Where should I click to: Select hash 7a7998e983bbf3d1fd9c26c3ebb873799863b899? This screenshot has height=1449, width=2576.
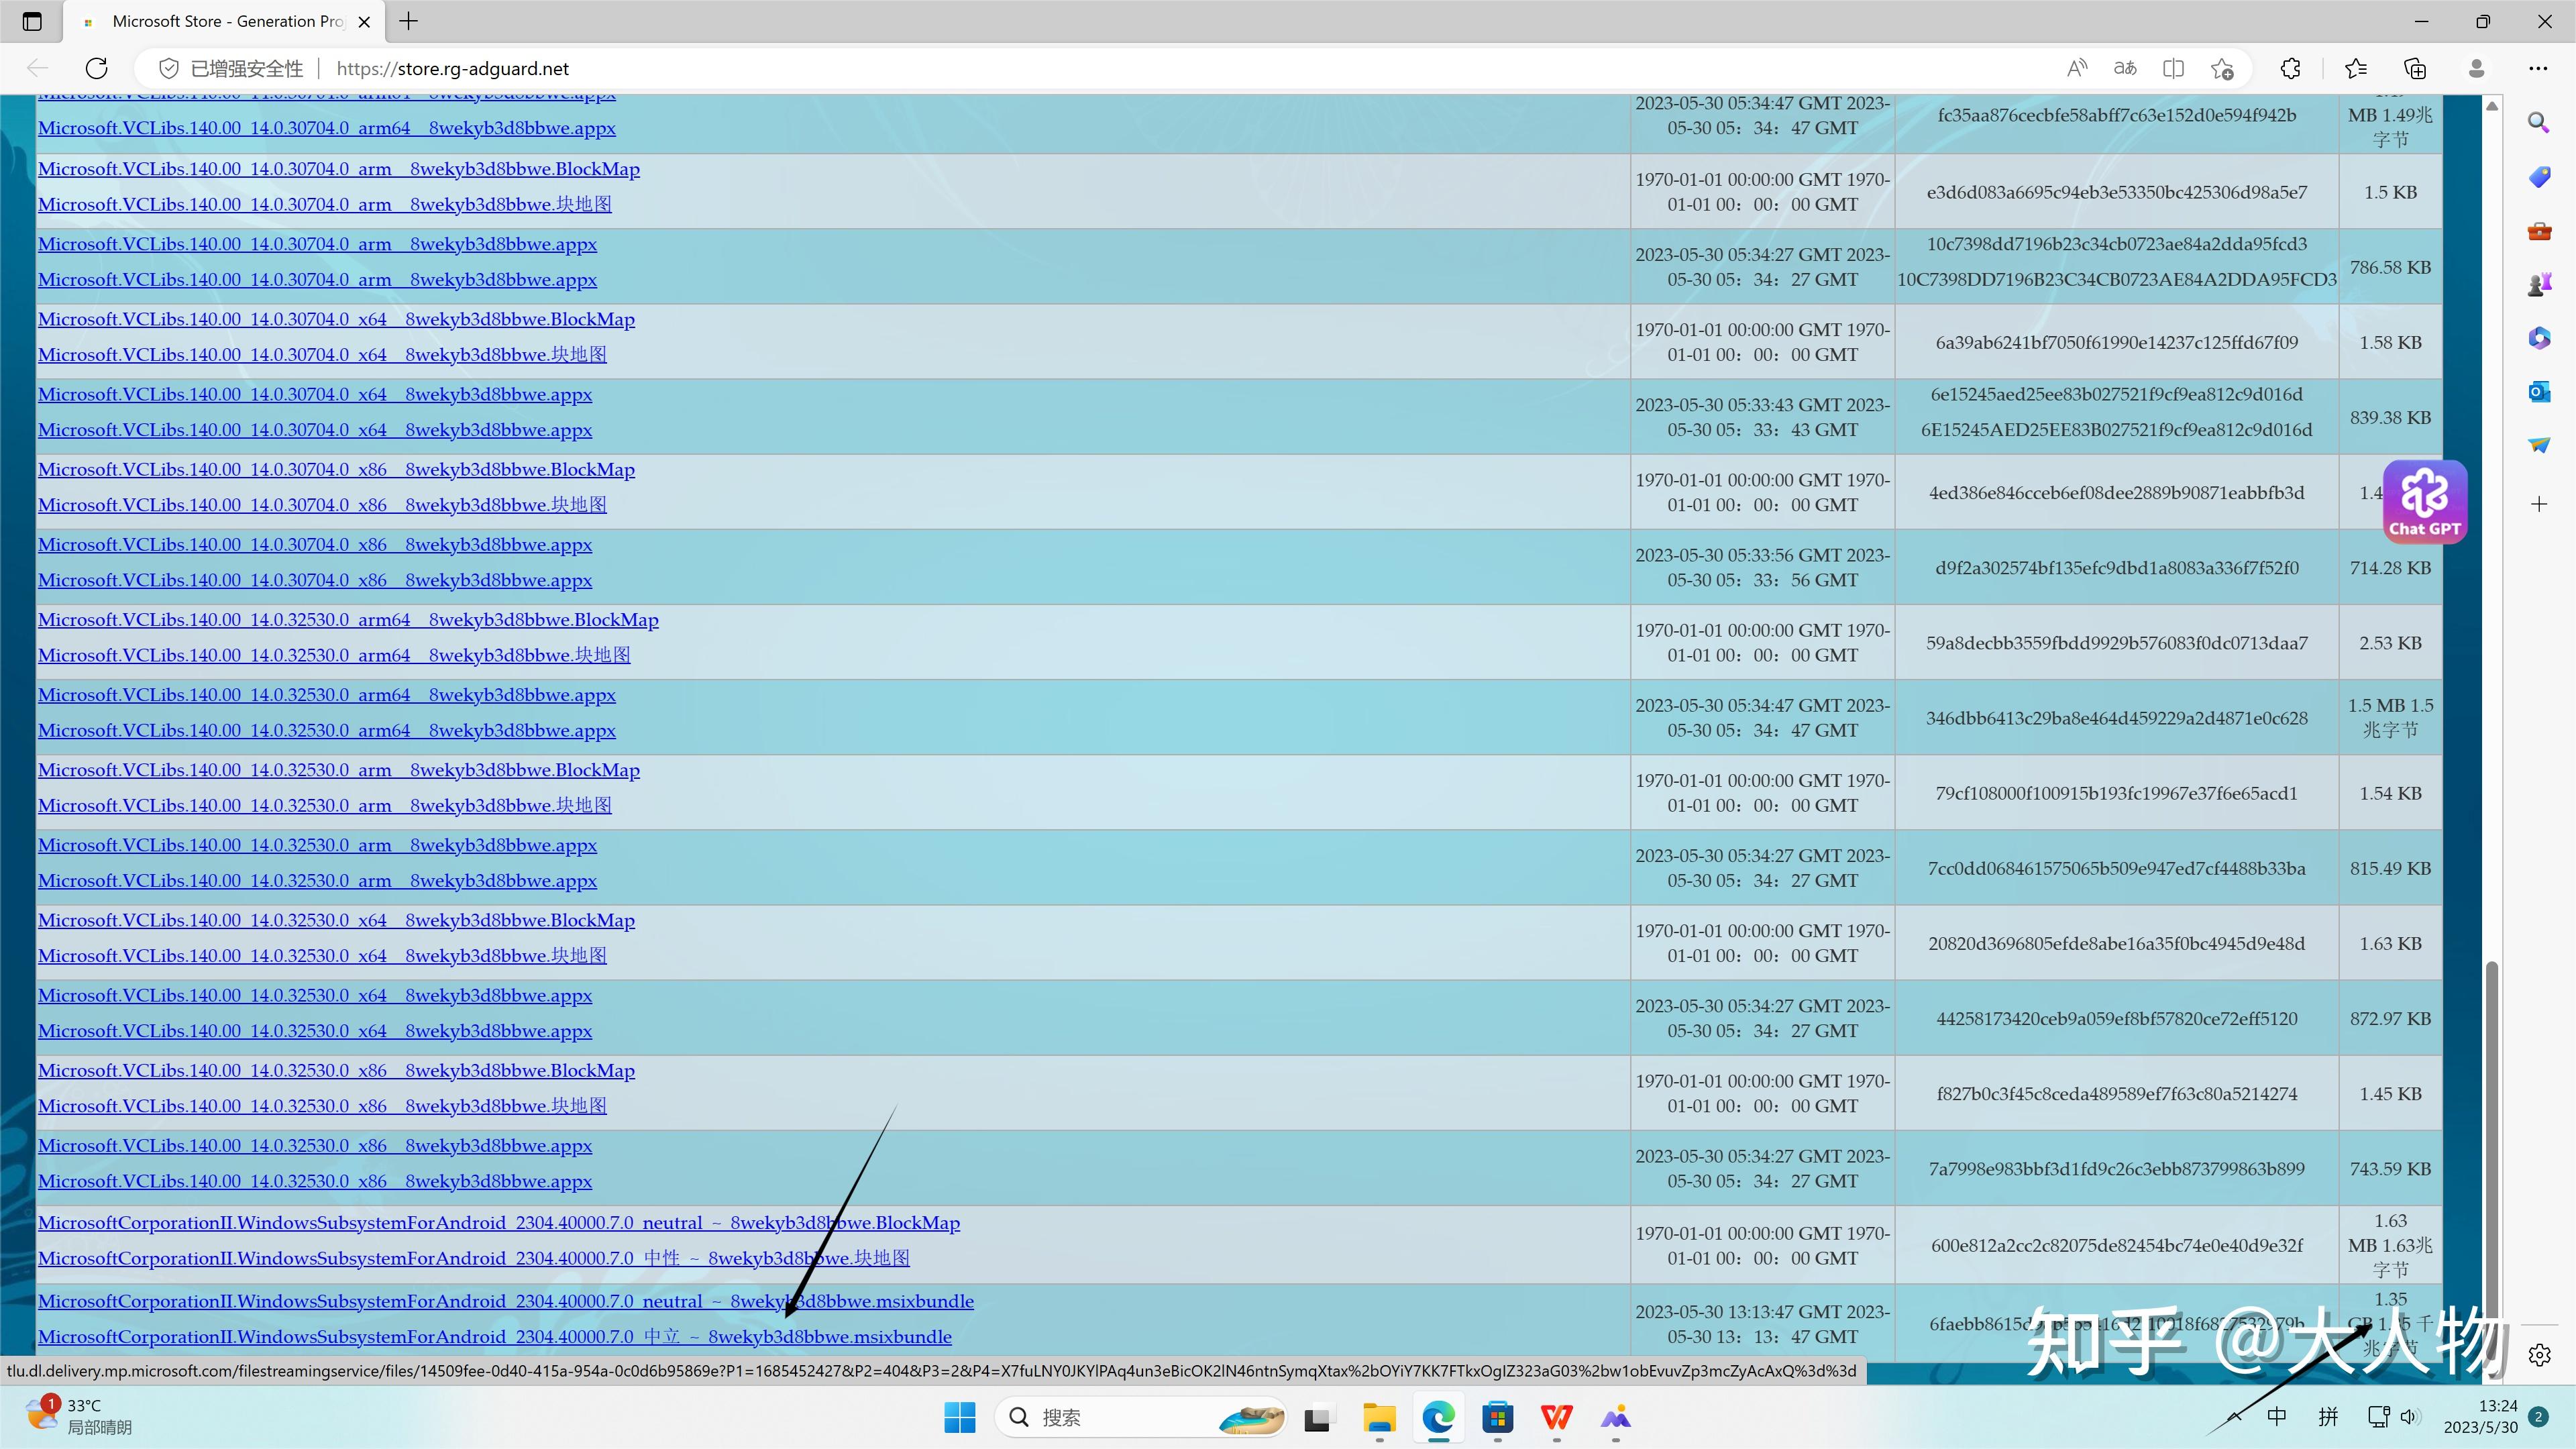click(2116, 1168)
